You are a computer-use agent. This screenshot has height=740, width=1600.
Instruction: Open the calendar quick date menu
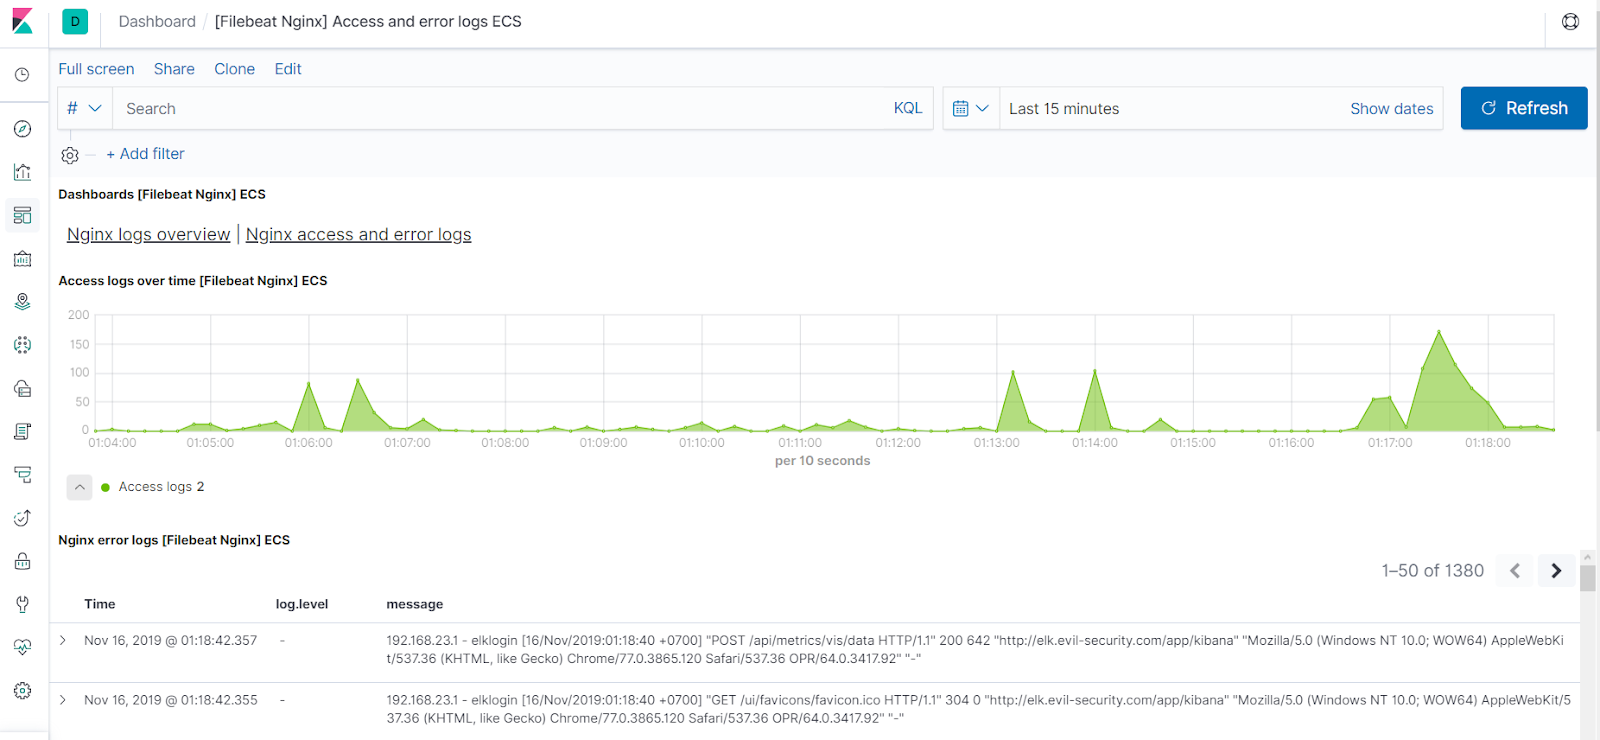pyautogui.click(x=971, y=108)
